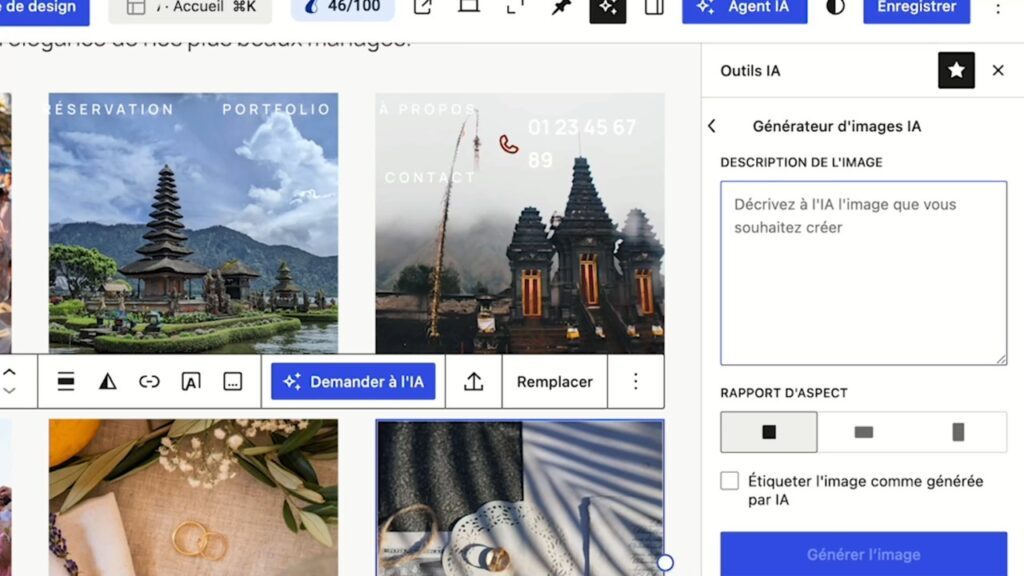This screenshot has height=576, width=1024.
Task: Open the Agent IA button
Action: tap(744, 8)
